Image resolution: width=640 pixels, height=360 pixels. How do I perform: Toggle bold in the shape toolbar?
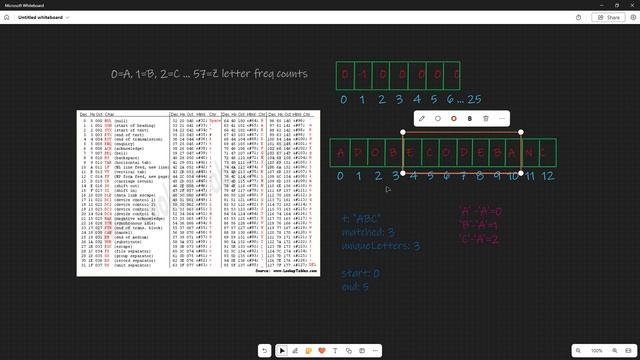(x=469, y=119)
